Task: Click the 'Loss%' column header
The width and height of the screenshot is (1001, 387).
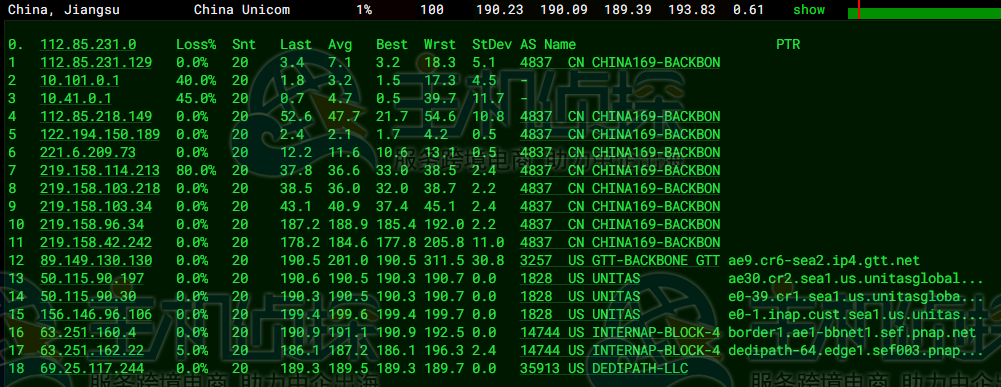Action: click(196, 44)
